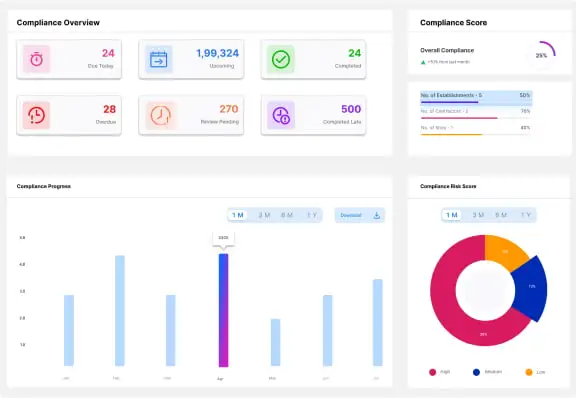
Task: Click the Due Today stopwatch icon
Action: (36, 59)
